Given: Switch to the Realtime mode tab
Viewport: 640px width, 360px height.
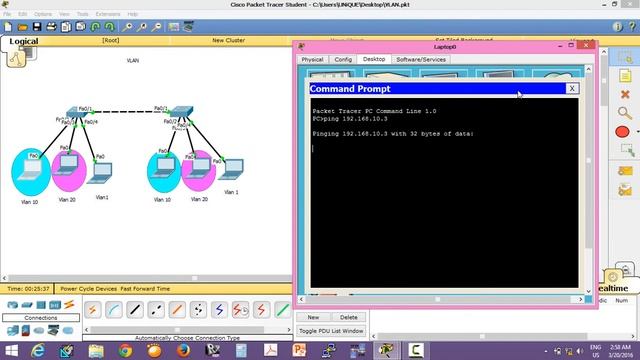Looking at the screenshot, I should click(x=614, y=288).
